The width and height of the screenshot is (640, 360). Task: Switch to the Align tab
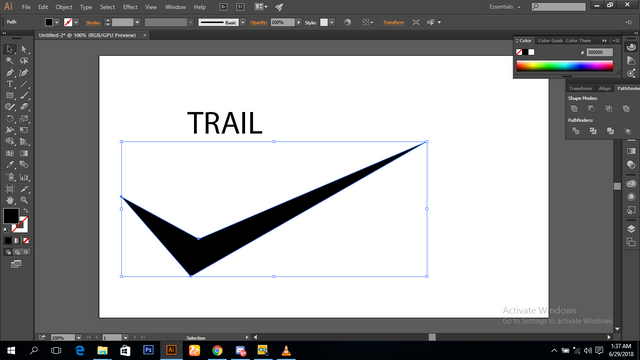point(604,88)
